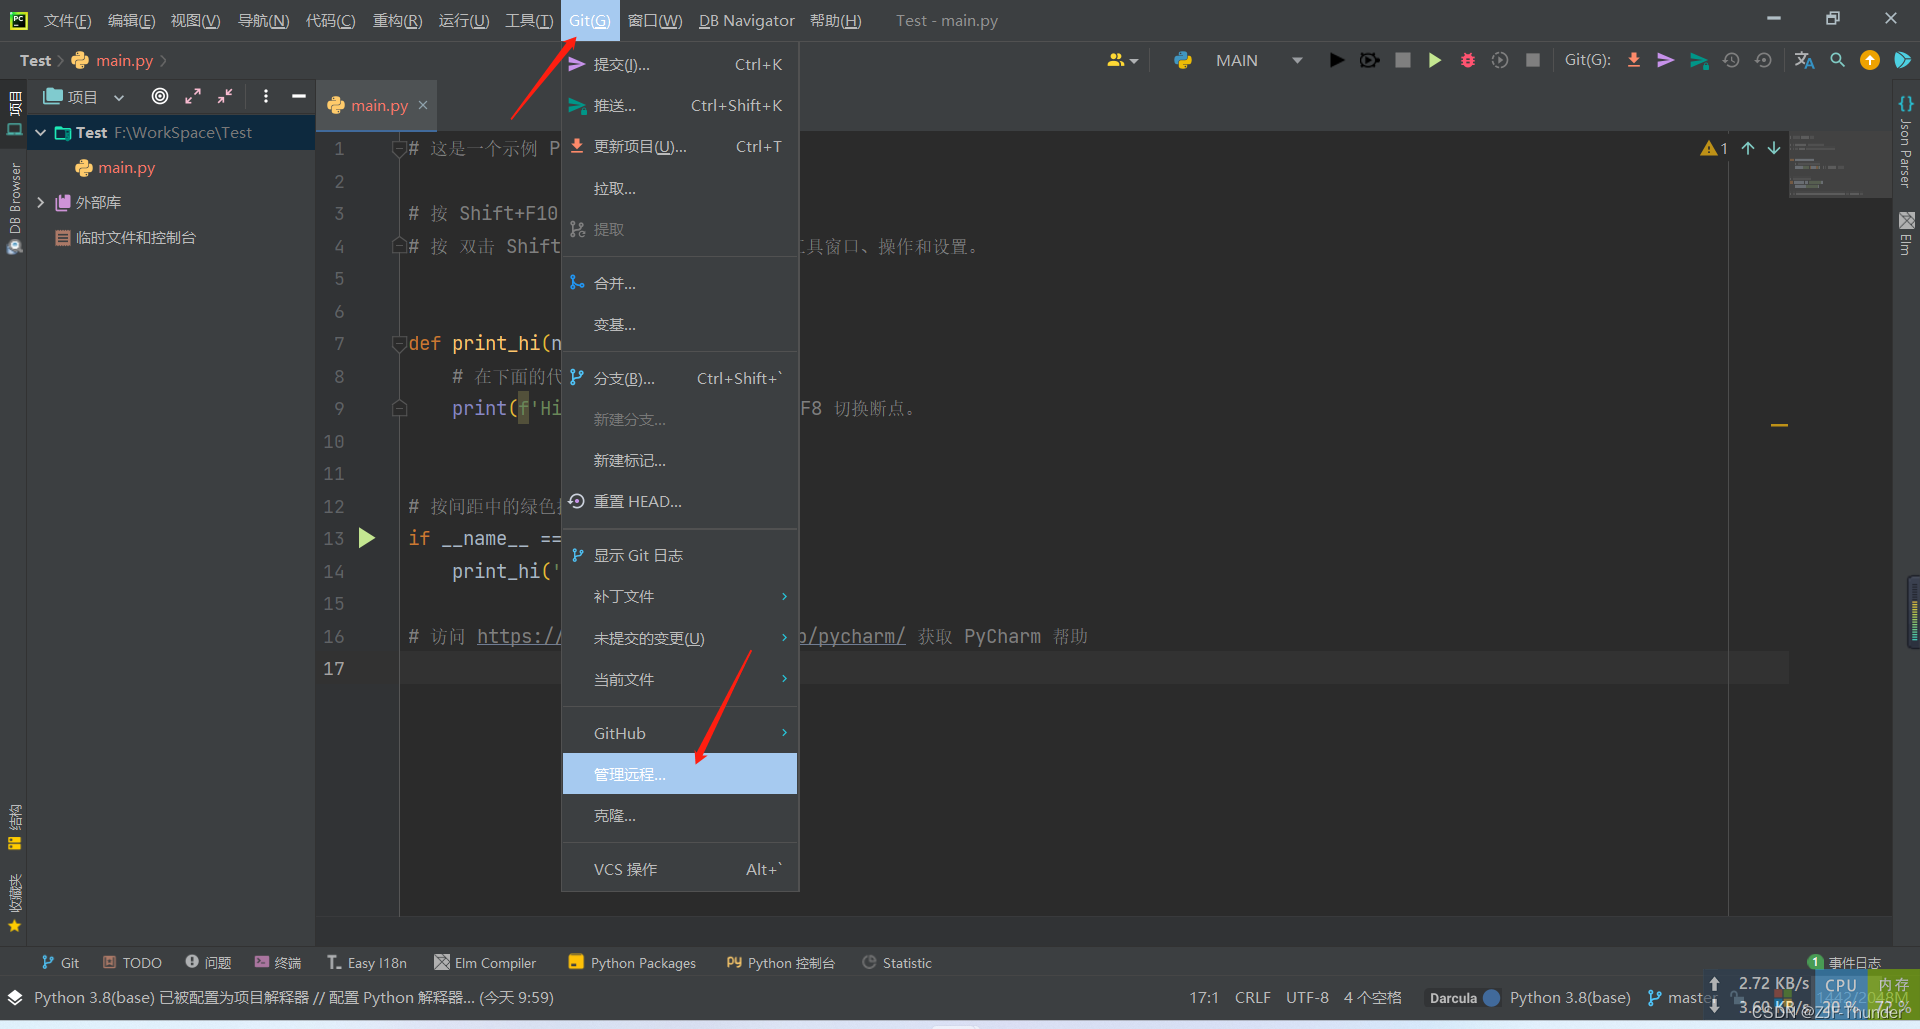Click the Collapse All icon in project panel
Viewport: 1920px width, 1029px height.
(226, 96)
